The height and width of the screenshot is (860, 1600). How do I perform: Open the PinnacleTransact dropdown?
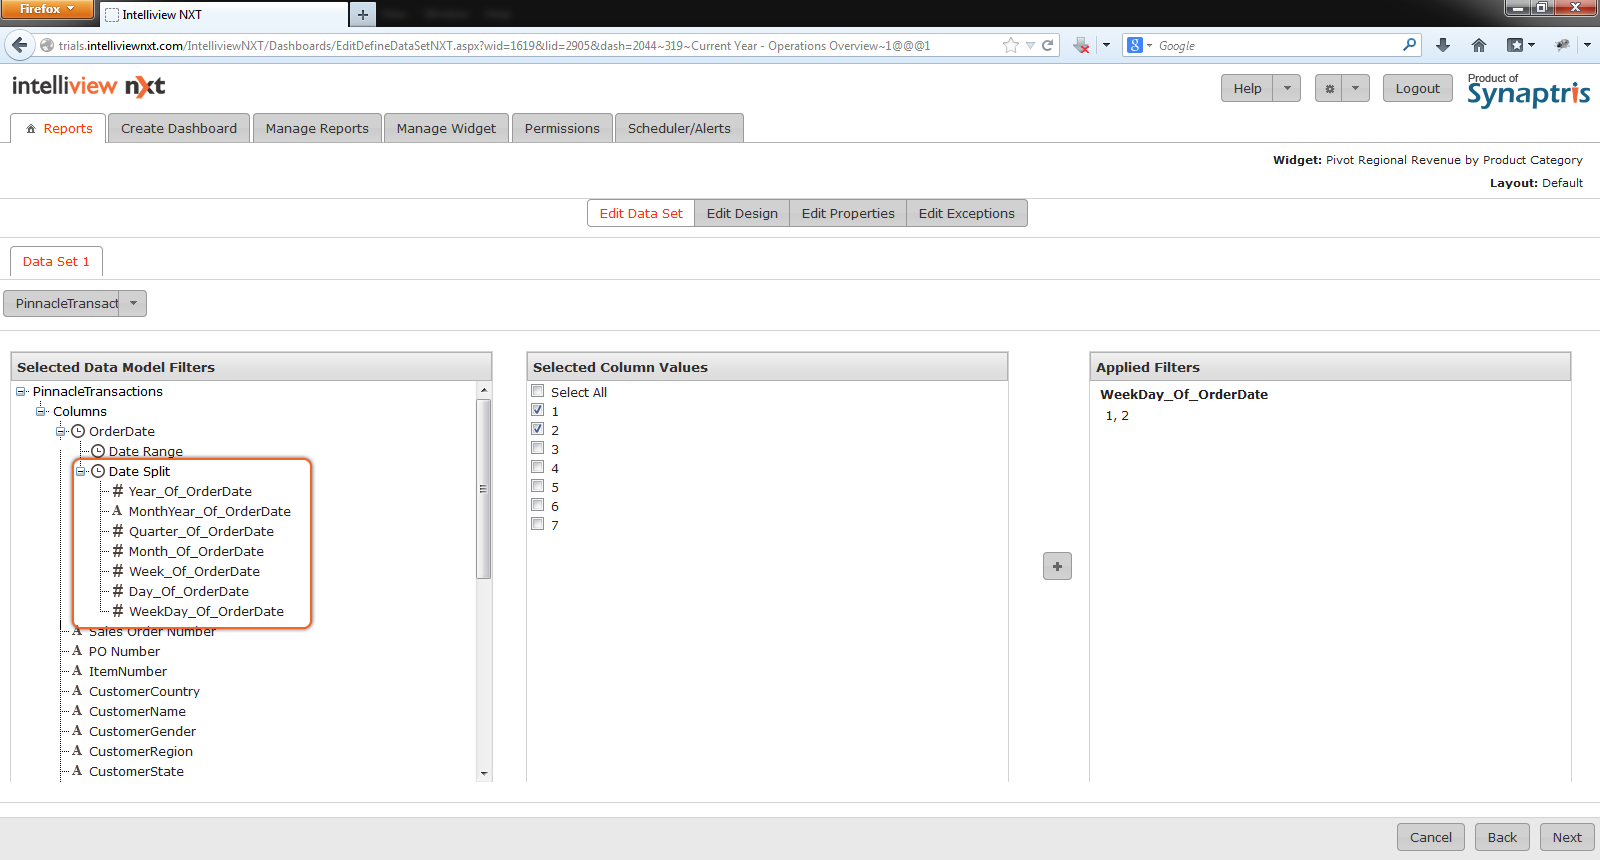coord(133,303)
